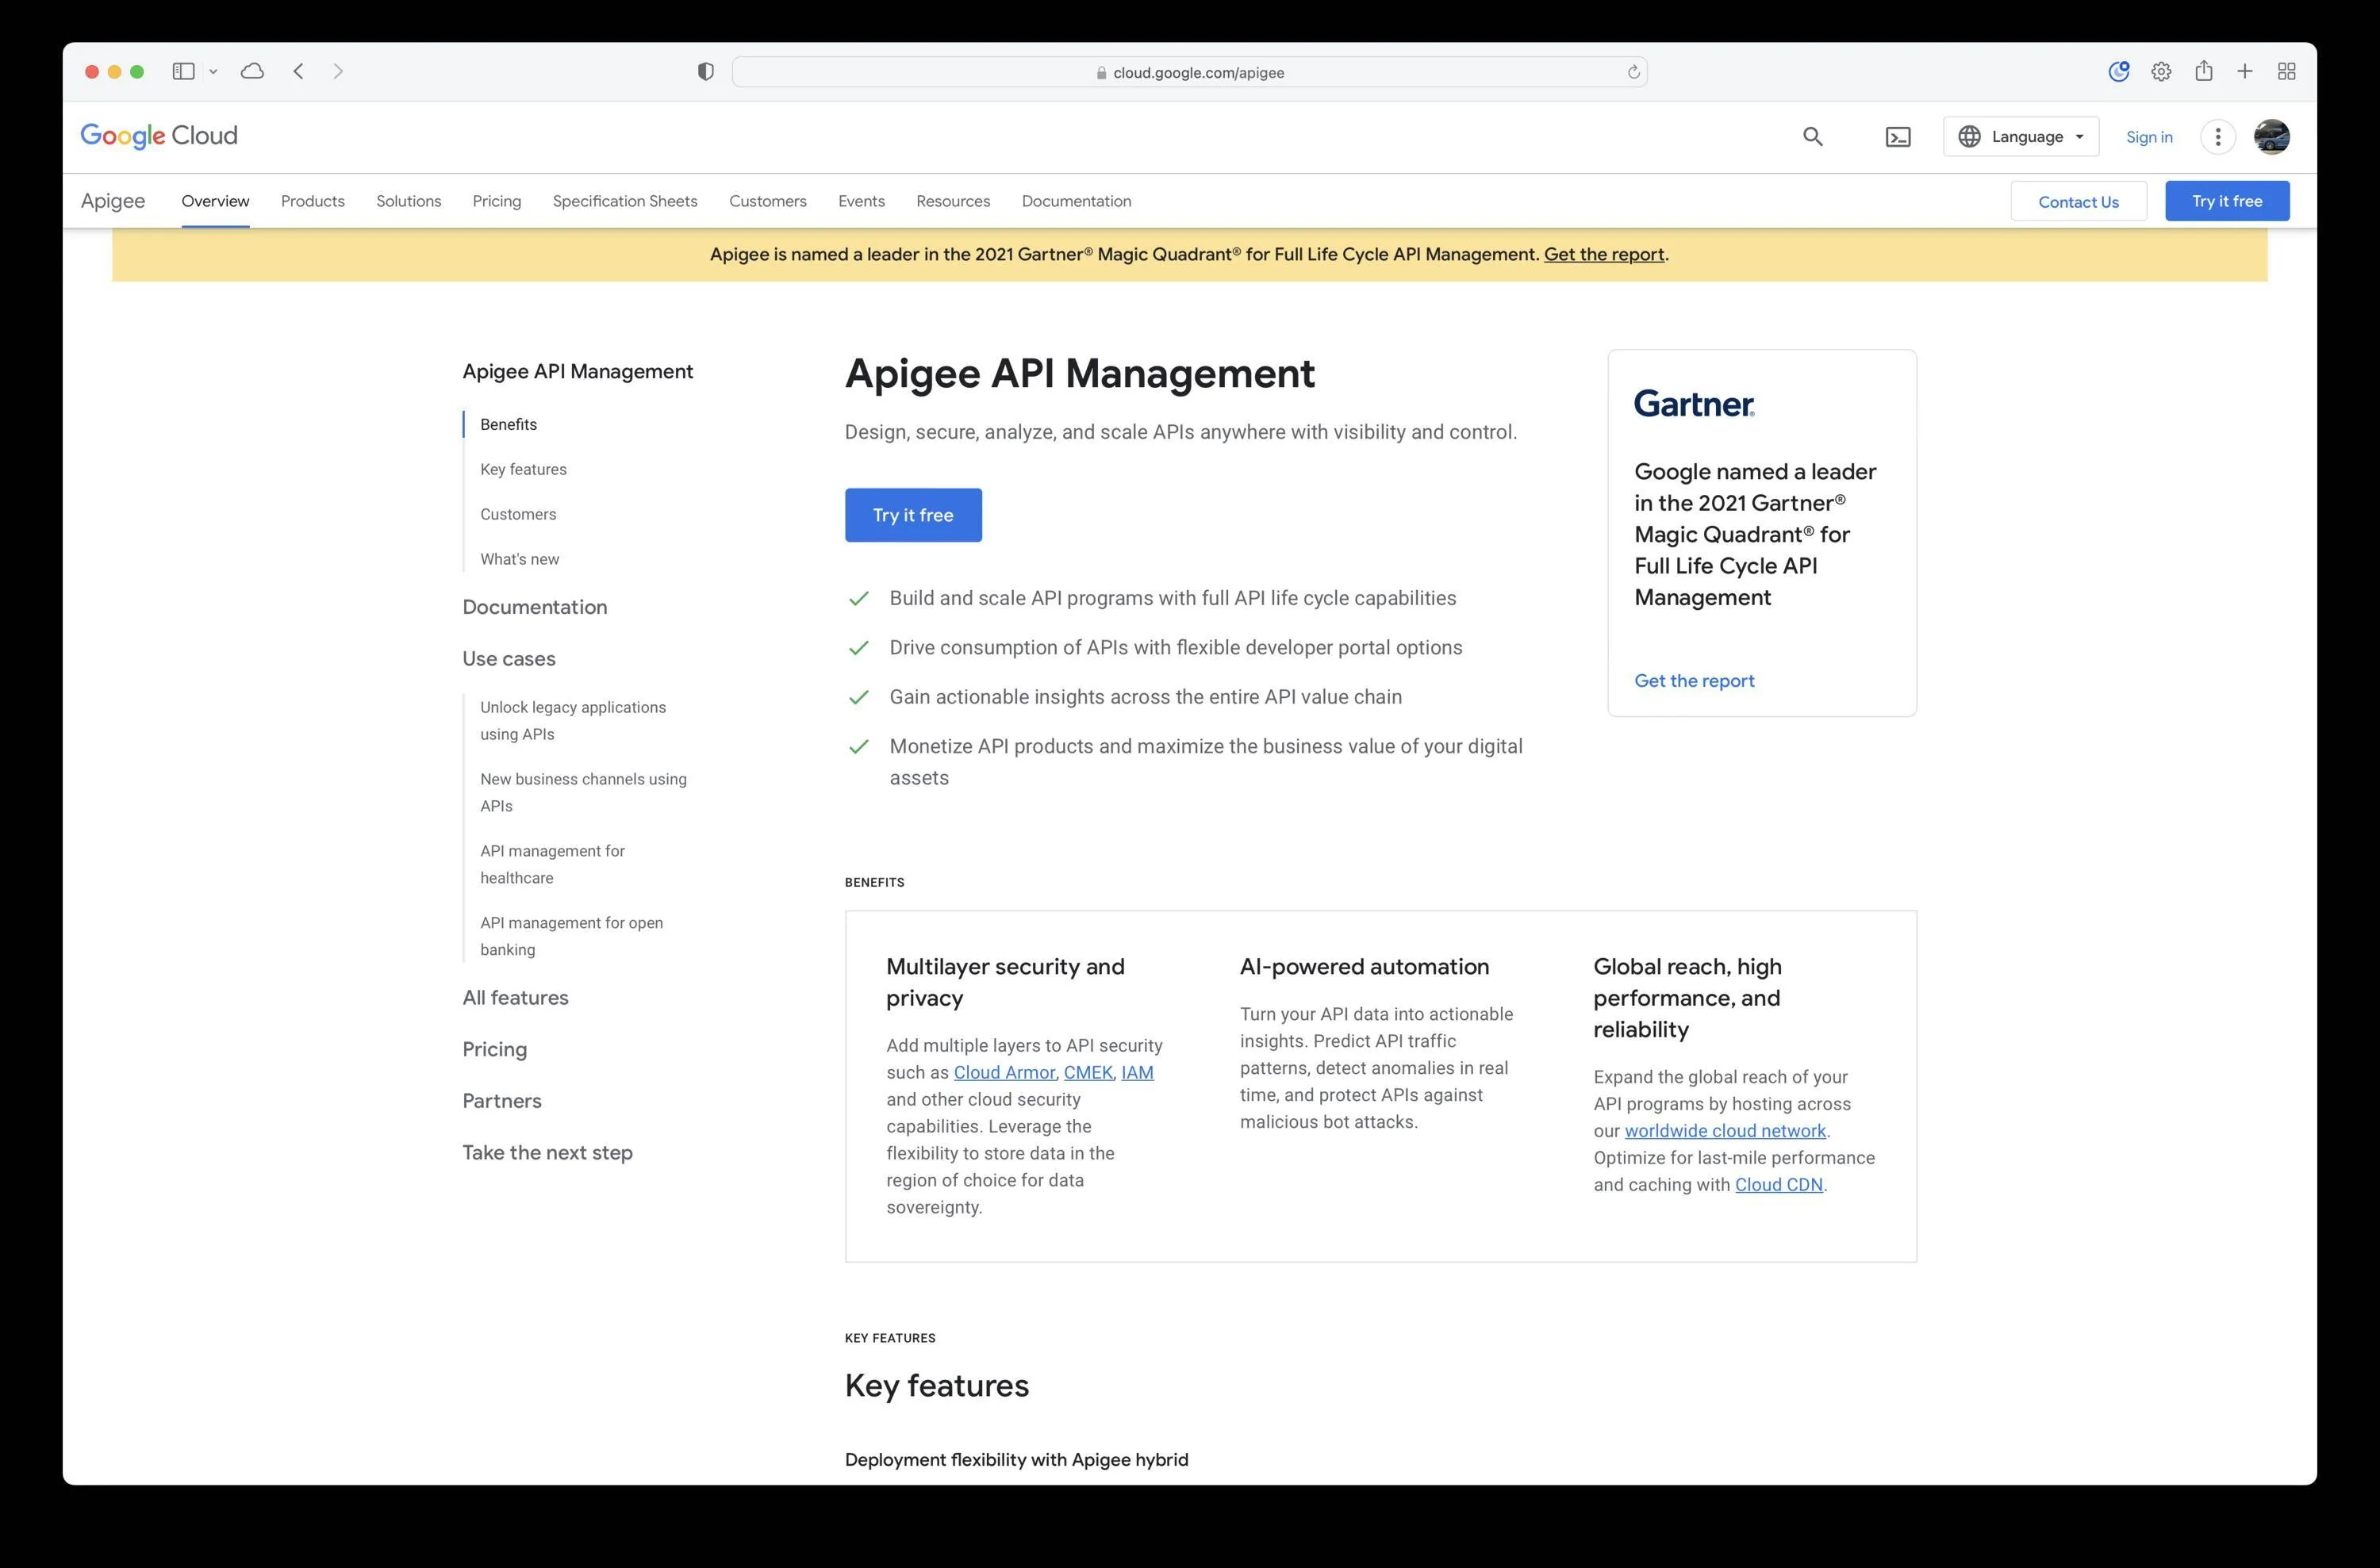Click the Share icon in Safari toolbar

tap(2203, 70)
